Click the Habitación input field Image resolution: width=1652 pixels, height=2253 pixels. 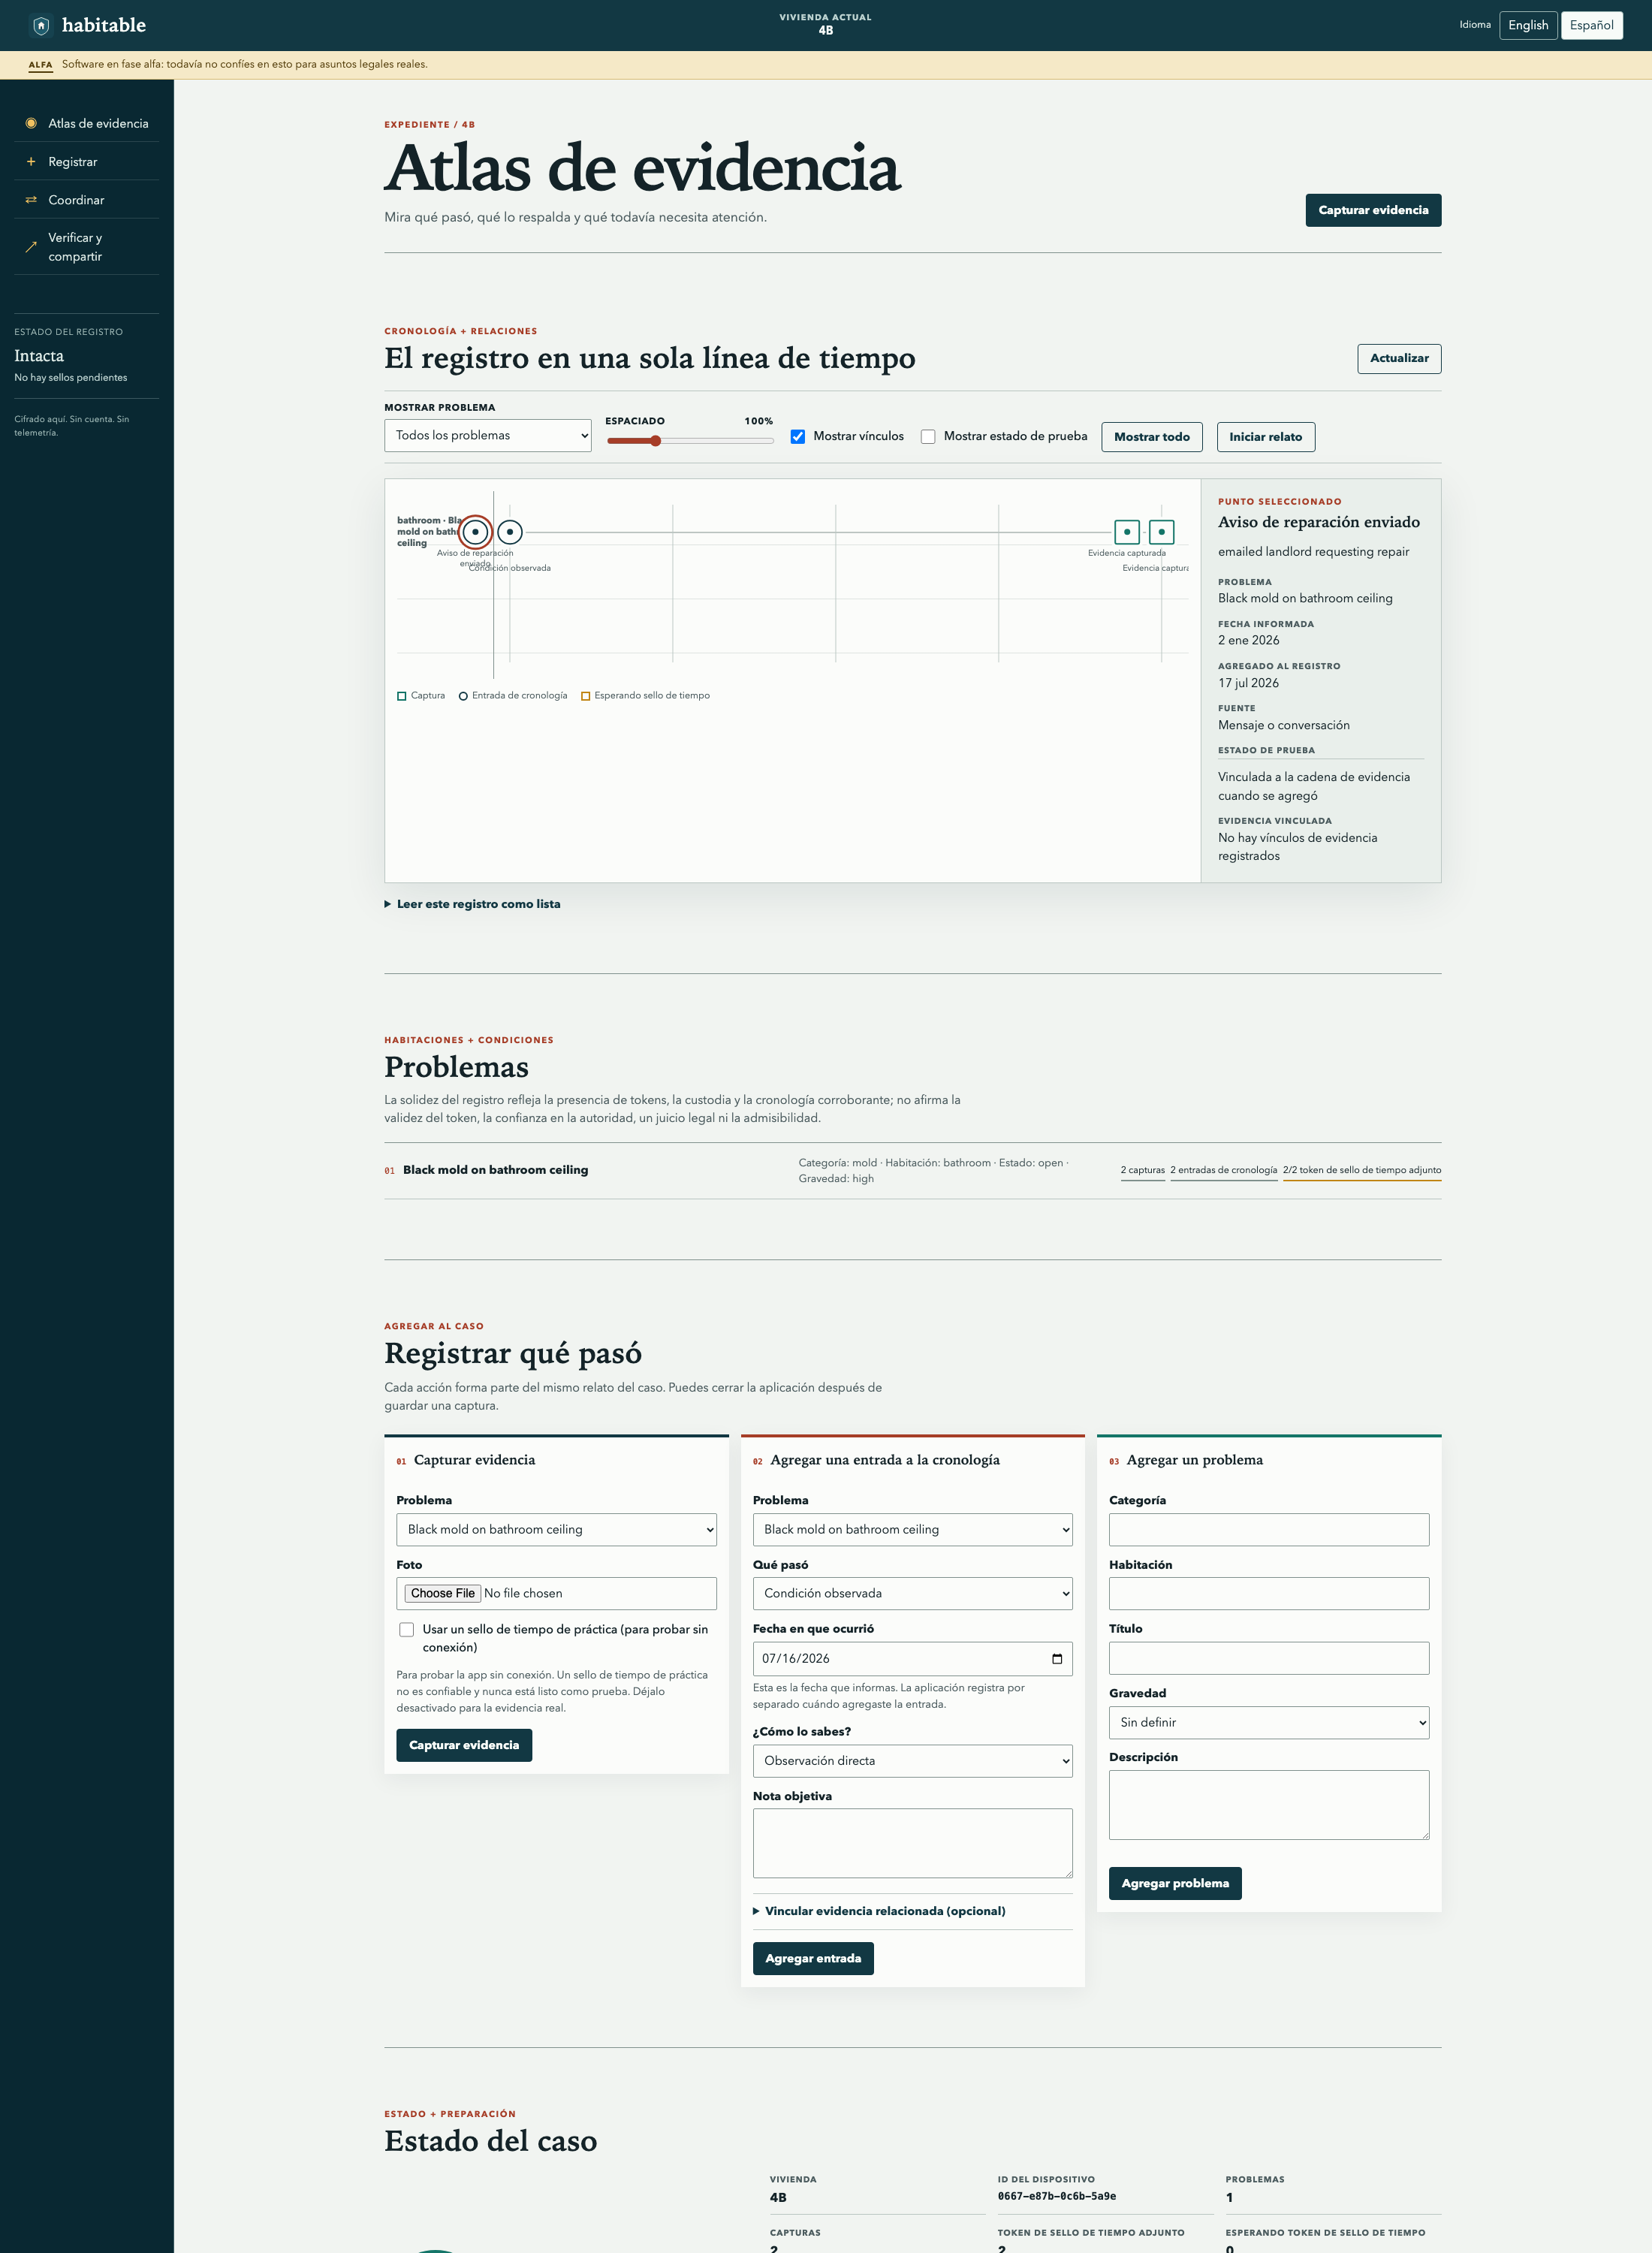pos(1269,1593)
